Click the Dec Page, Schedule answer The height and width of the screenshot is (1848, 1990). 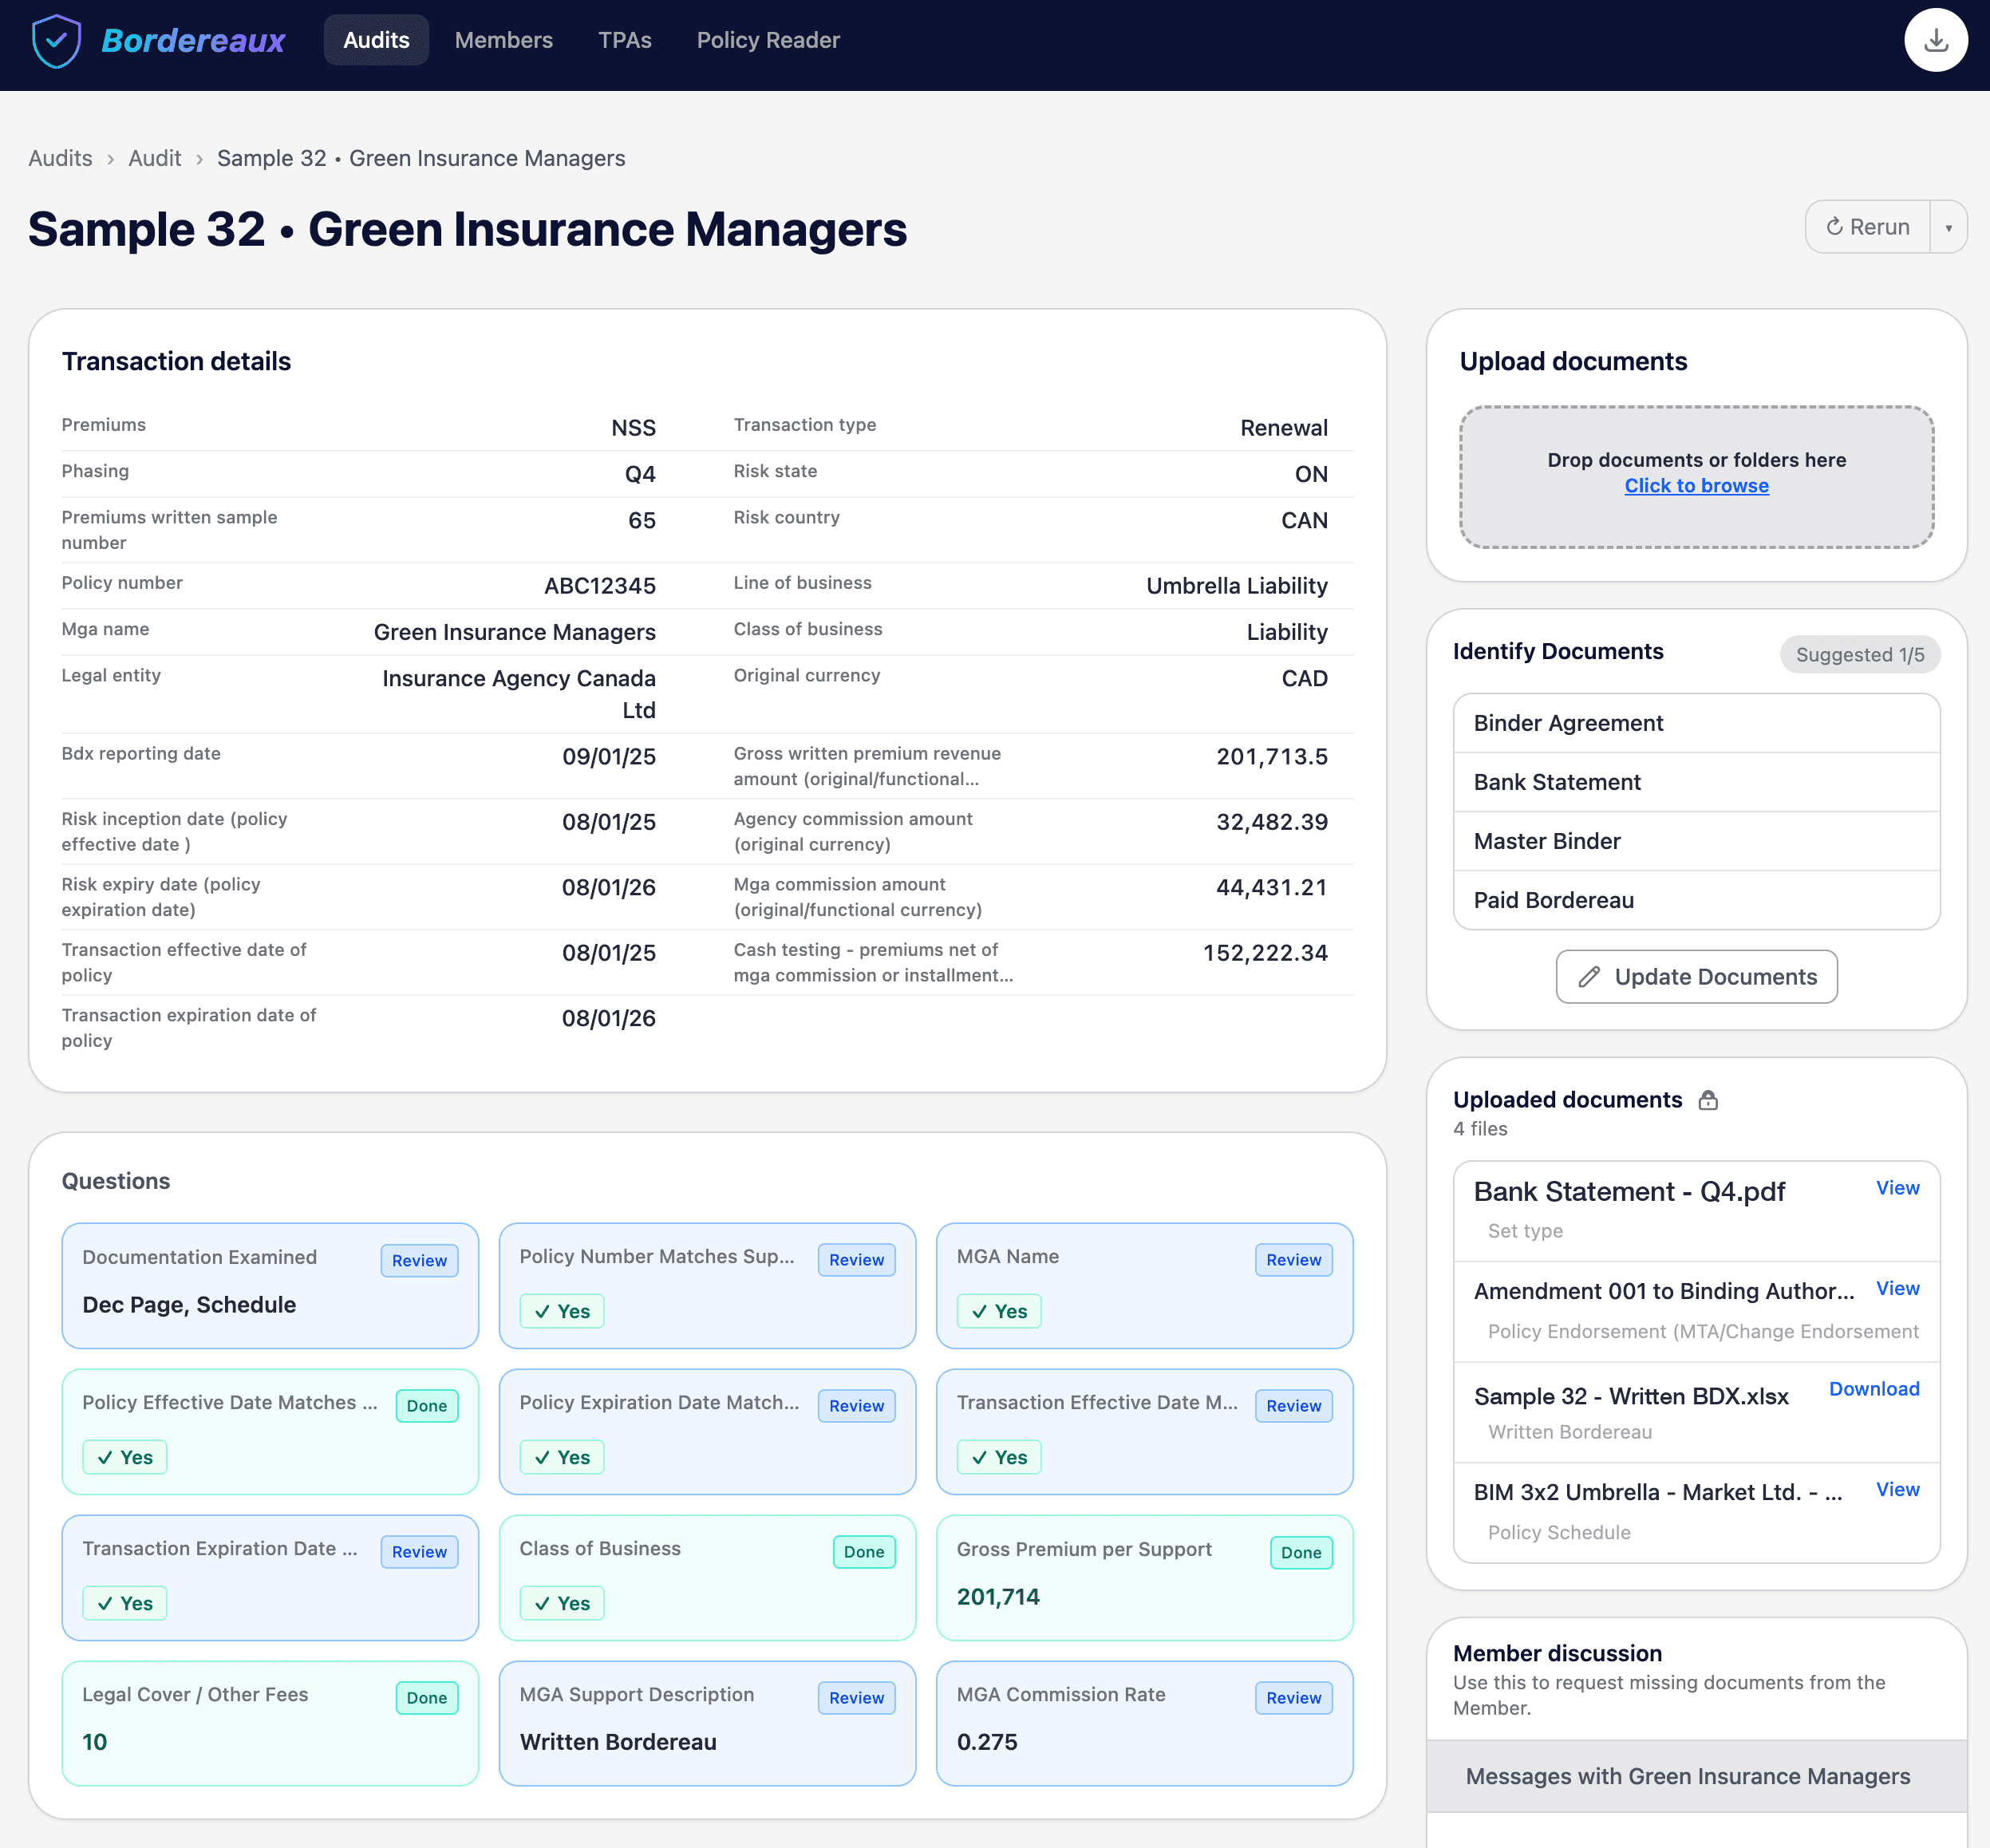click(189, 1305)
